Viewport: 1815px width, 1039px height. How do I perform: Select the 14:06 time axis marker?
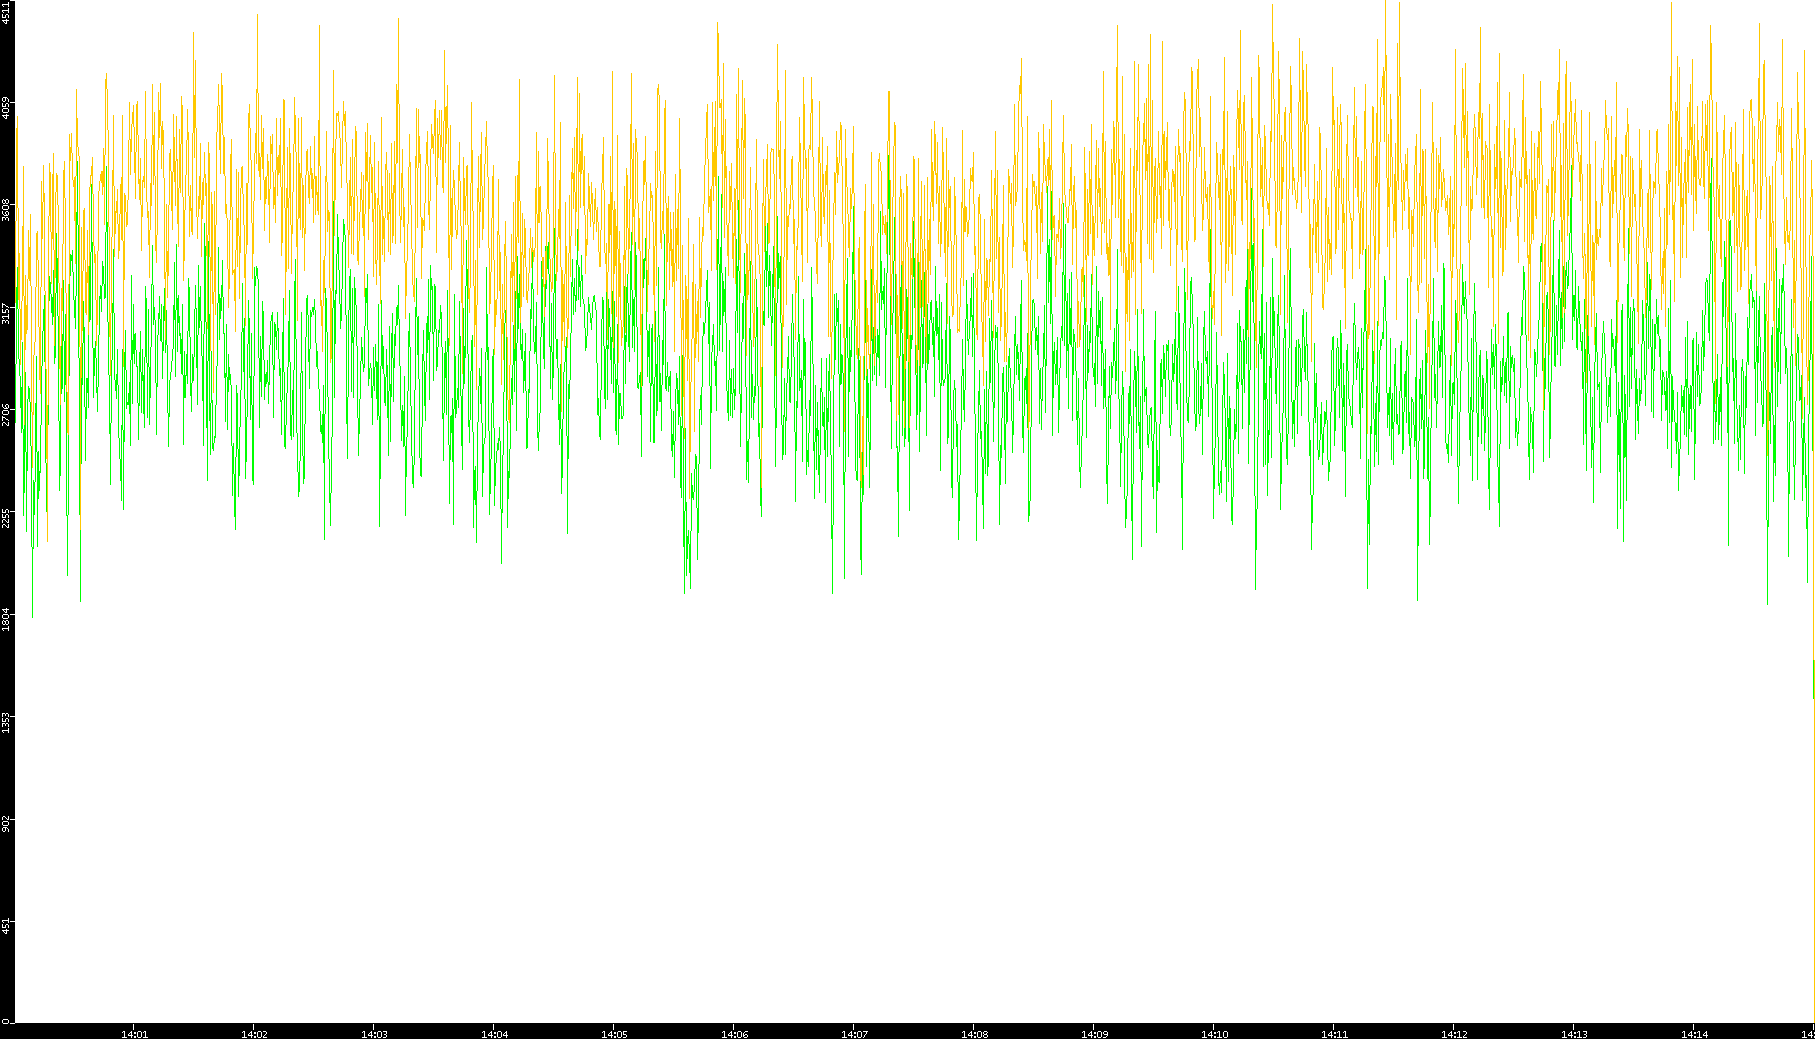coord(734,1033)
